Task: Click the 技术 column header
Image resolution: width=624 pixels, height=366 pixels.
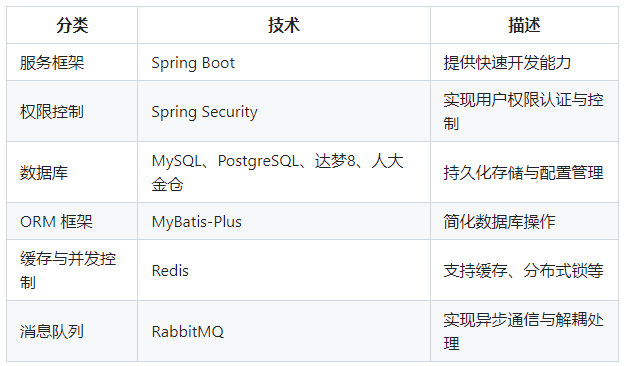Action: click(x=284, y=25)
